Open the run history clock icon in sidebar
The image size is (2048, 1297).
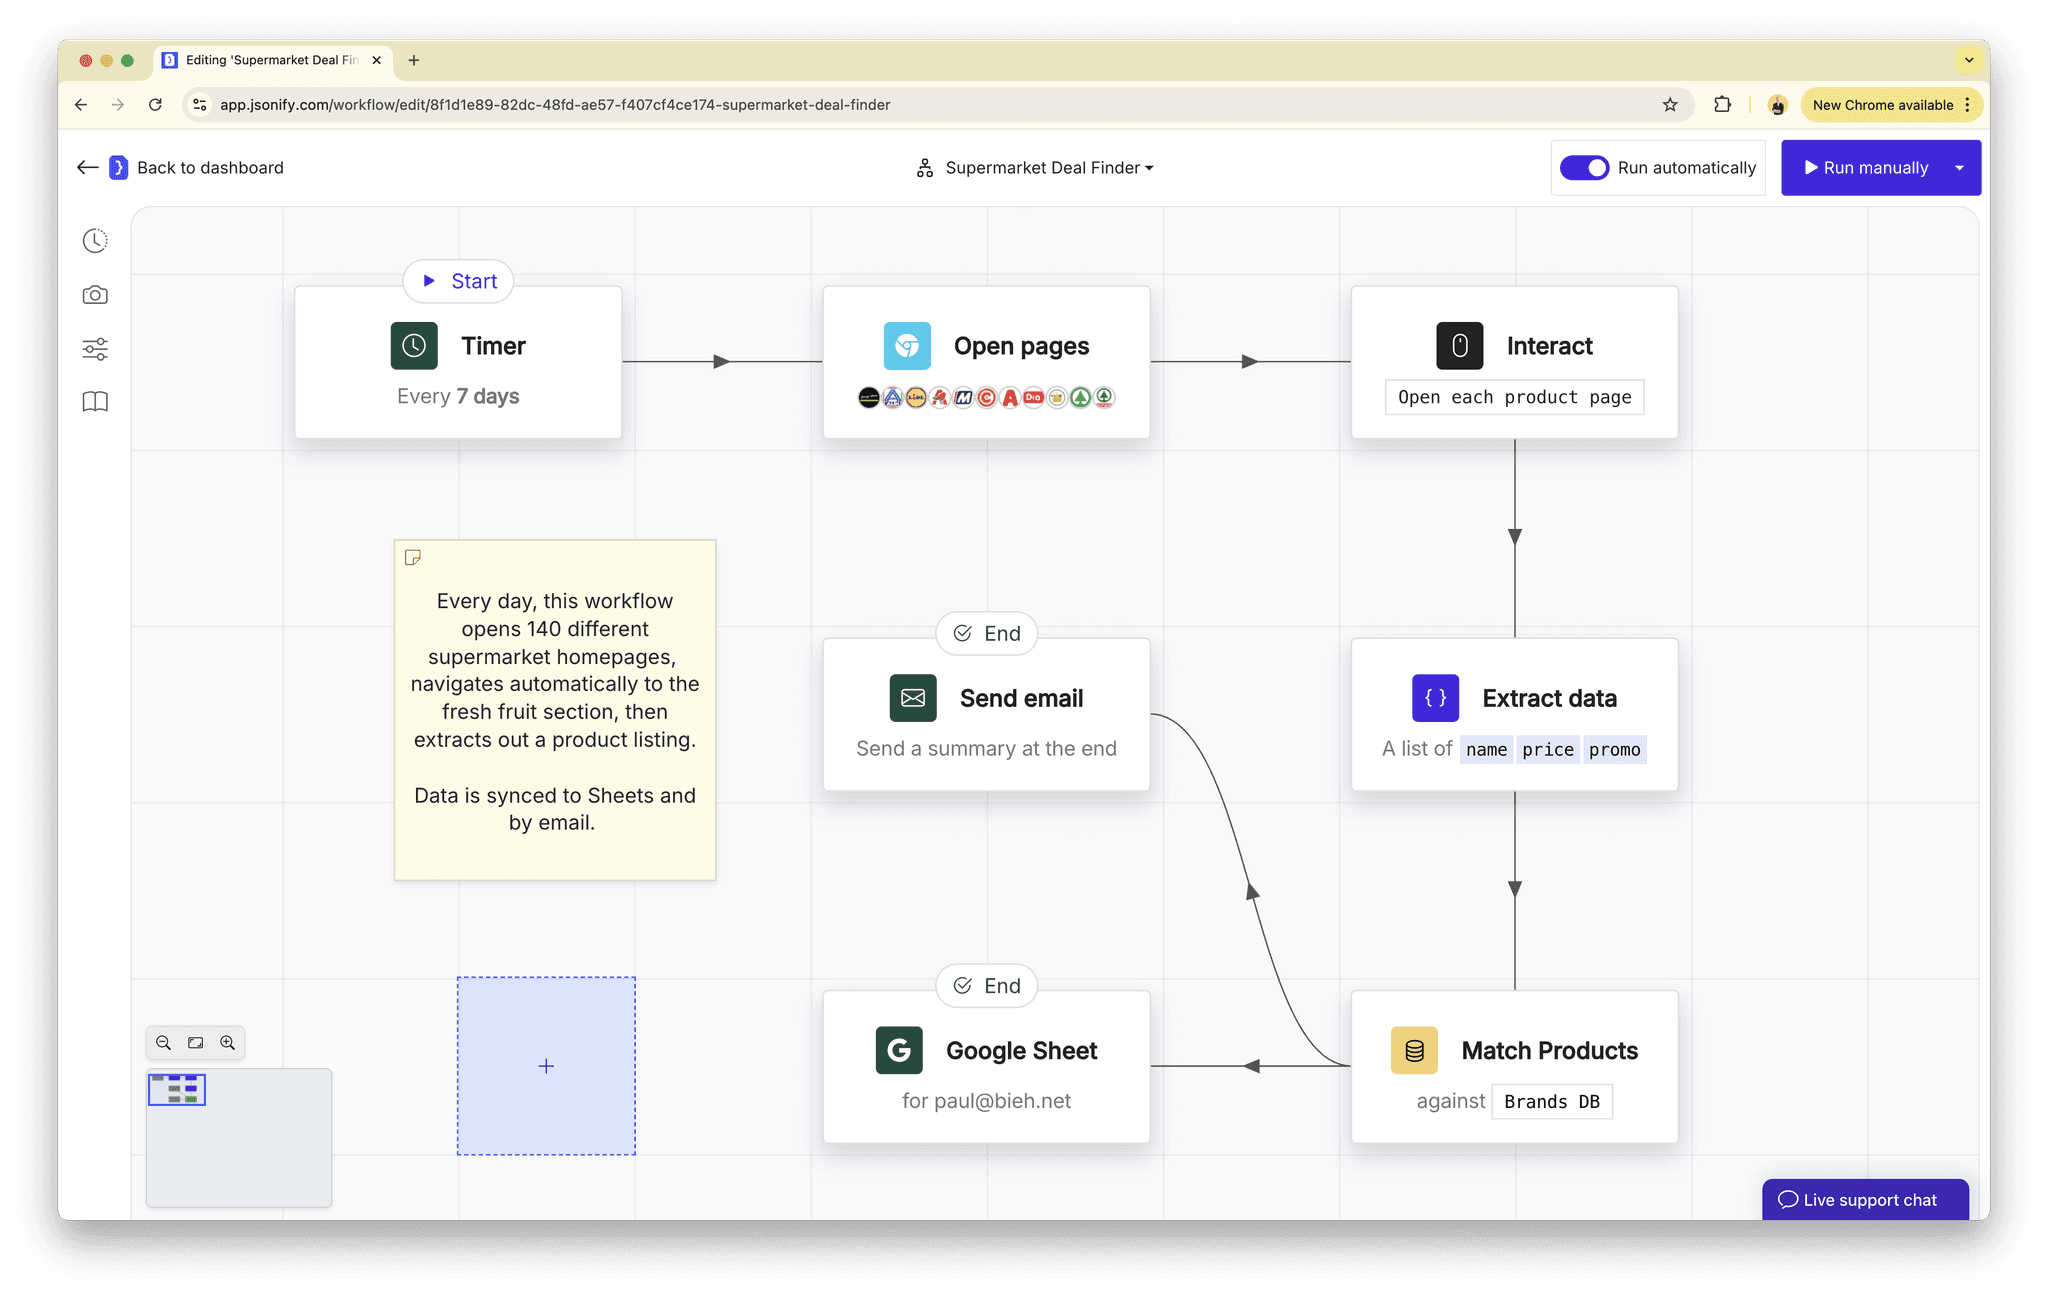point(95,240)
